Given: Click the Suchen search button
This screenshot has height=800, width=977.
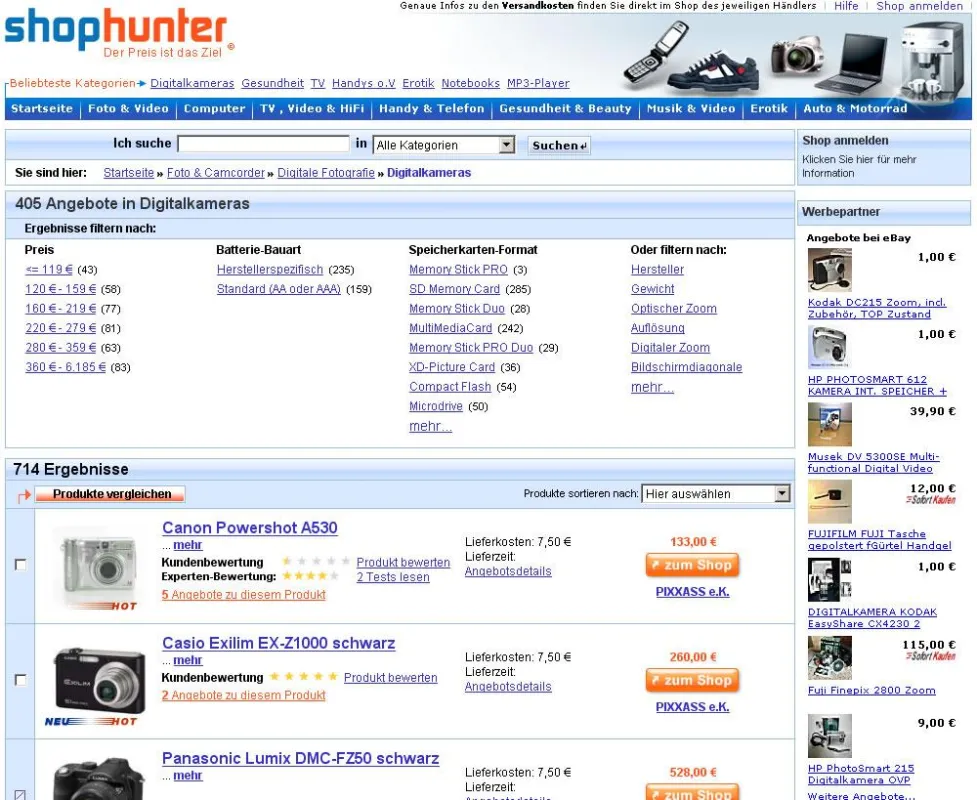Looking at the screenshot, I should pyautogui.click(x=559, y=145).
